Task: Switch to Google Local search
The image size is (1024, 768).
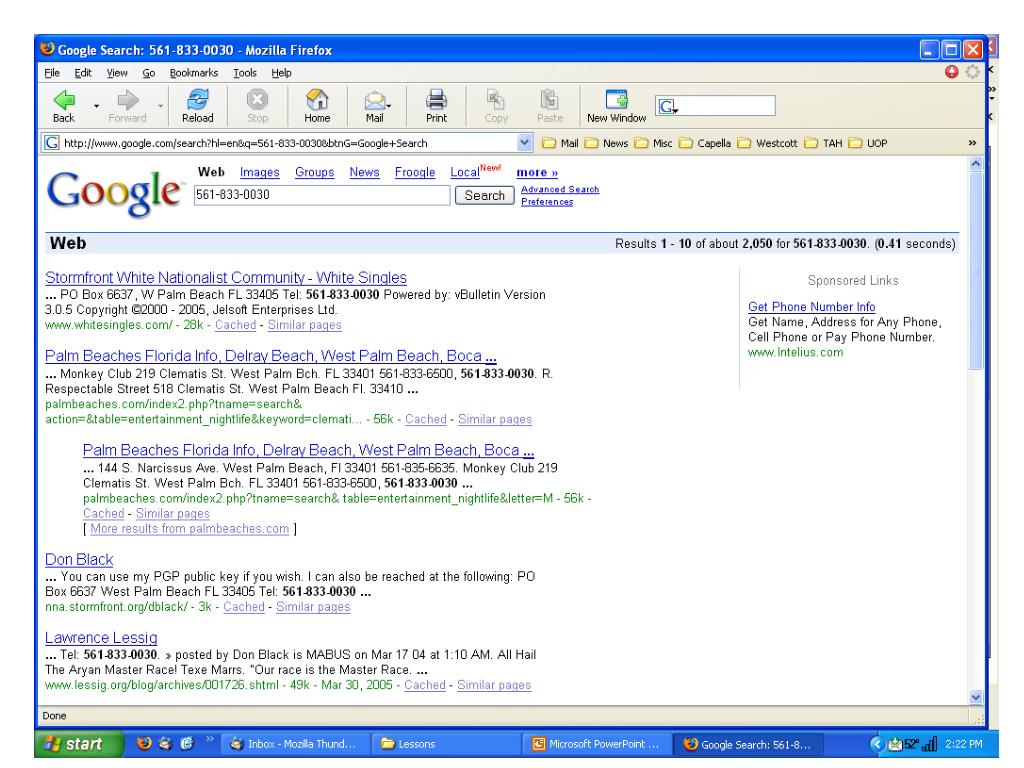Action: [464, 172]
